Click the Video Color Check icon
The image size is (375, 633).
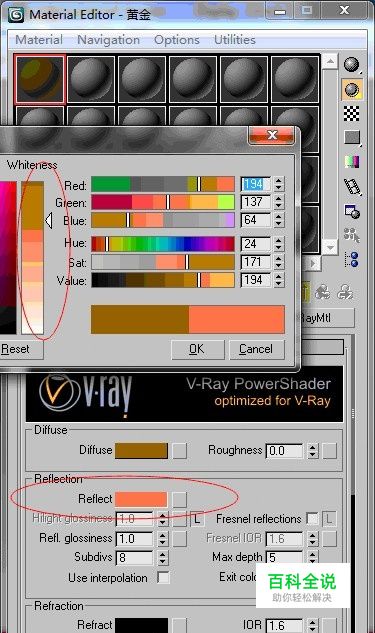click(x=352, y=162)
